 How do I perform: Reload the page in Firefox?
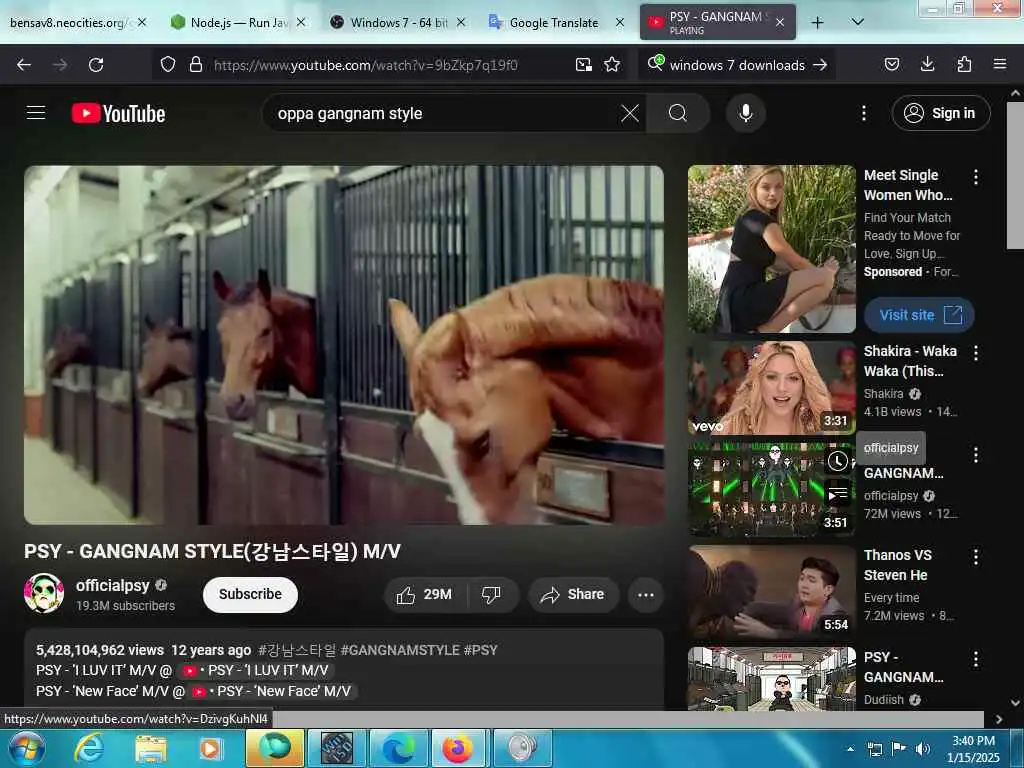click(96, 65)
